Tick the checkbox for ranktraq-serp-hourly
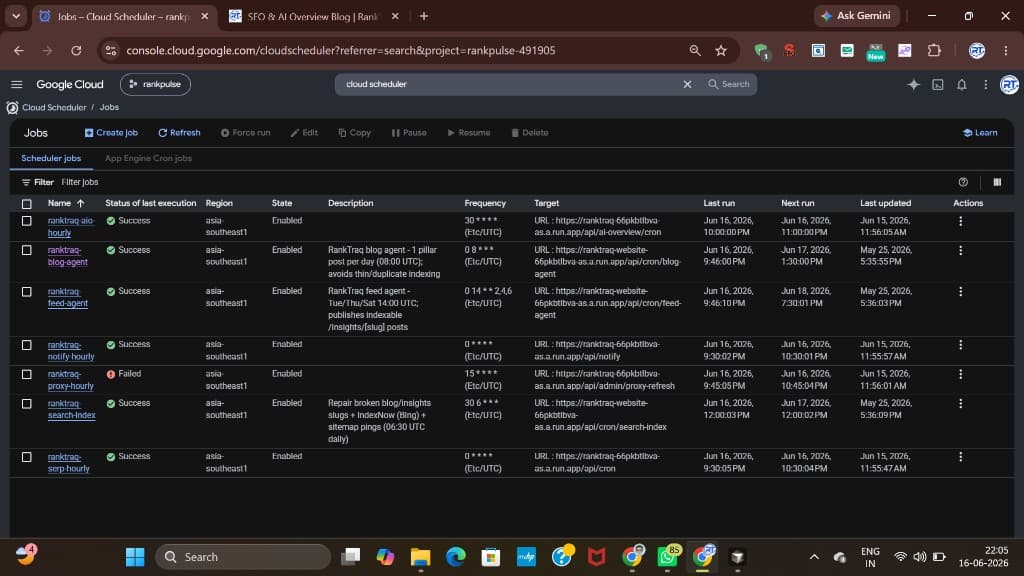Viewport: 1024px width, 576px height. tap(27, 457)
